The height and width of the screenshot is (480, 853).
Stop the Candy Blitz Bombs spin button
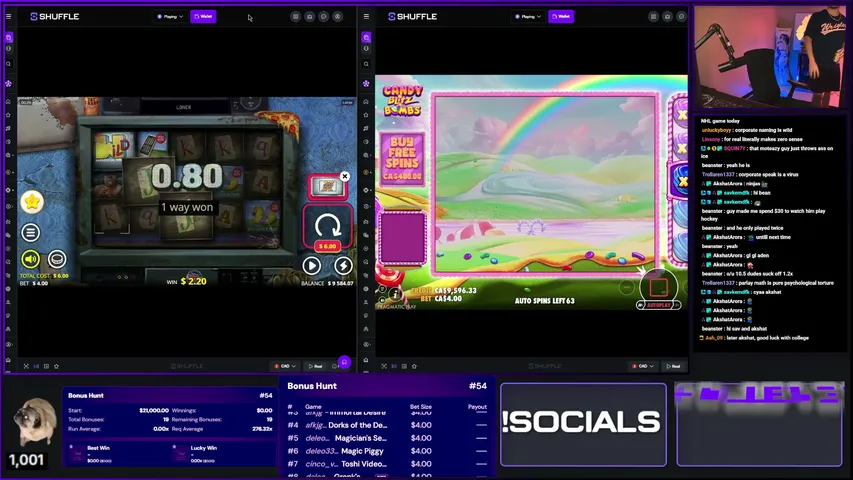pos(658,286)
